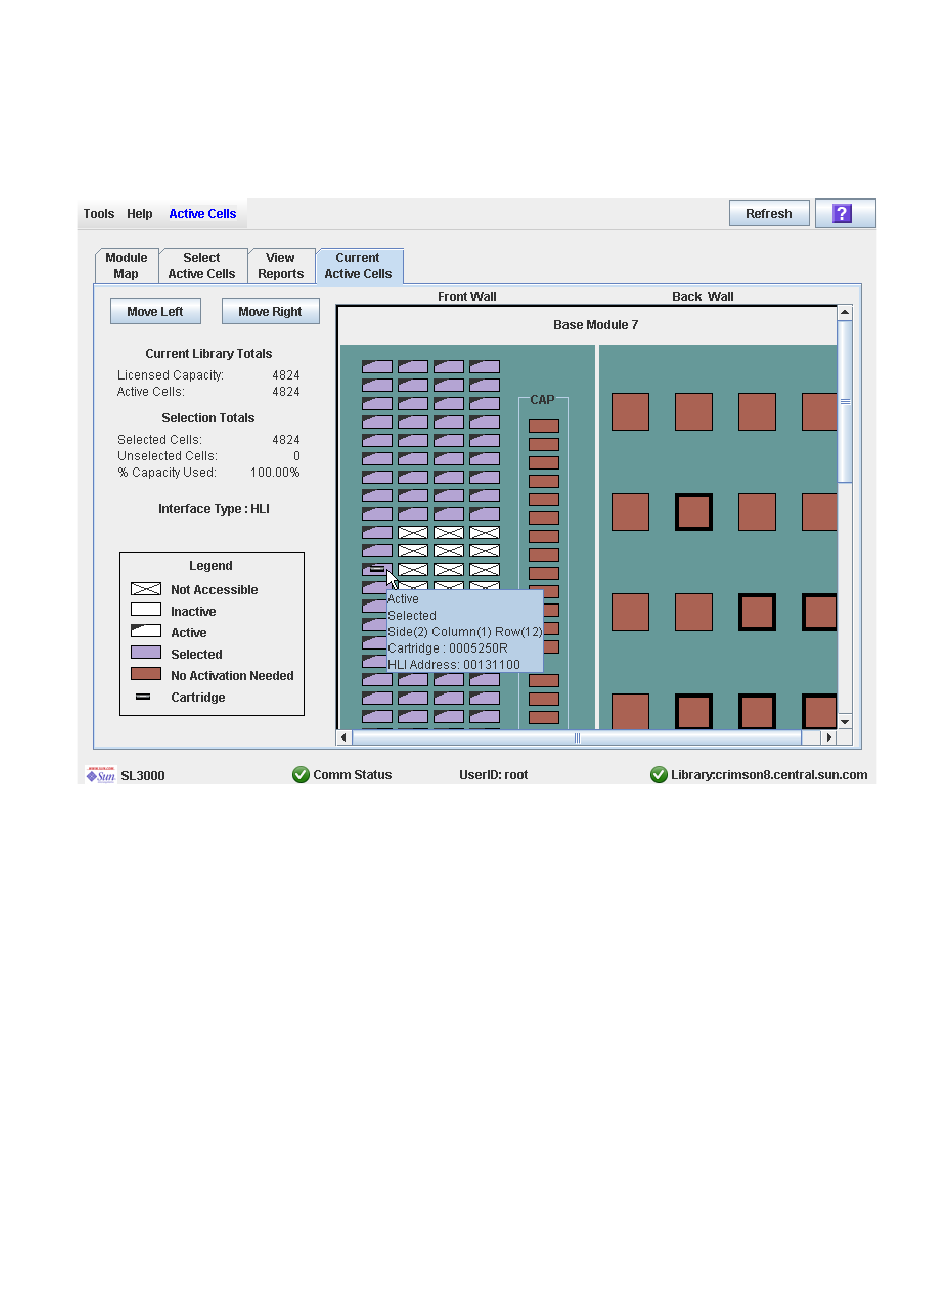950x1299 pixels.
Task: Click vertical scrollbar up arrow
Action: tap(845, 313)
